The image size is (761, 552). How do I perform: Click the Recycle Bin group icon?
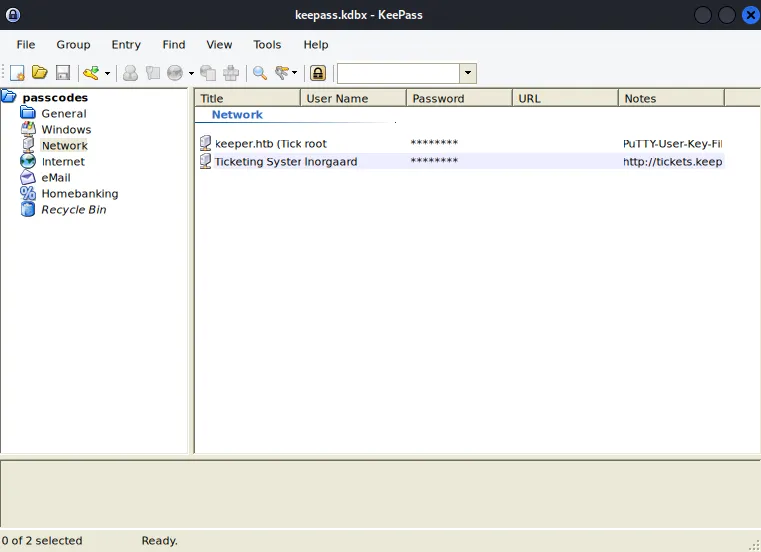(x=28, y=209)
